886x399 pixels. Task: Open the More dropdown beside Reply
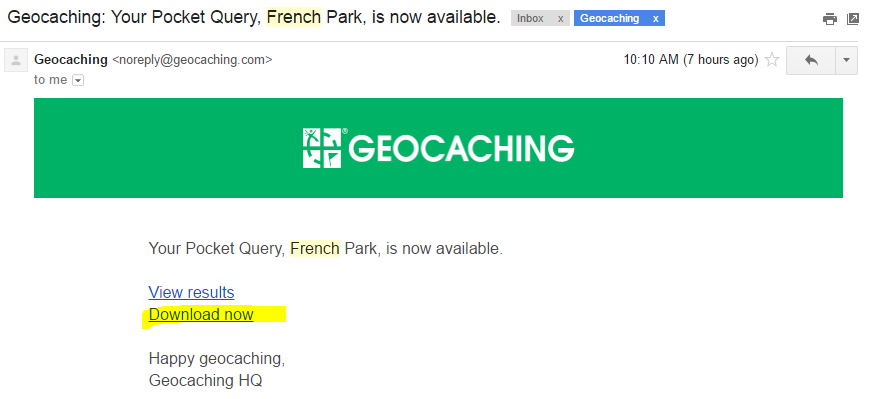coord(846,60)
